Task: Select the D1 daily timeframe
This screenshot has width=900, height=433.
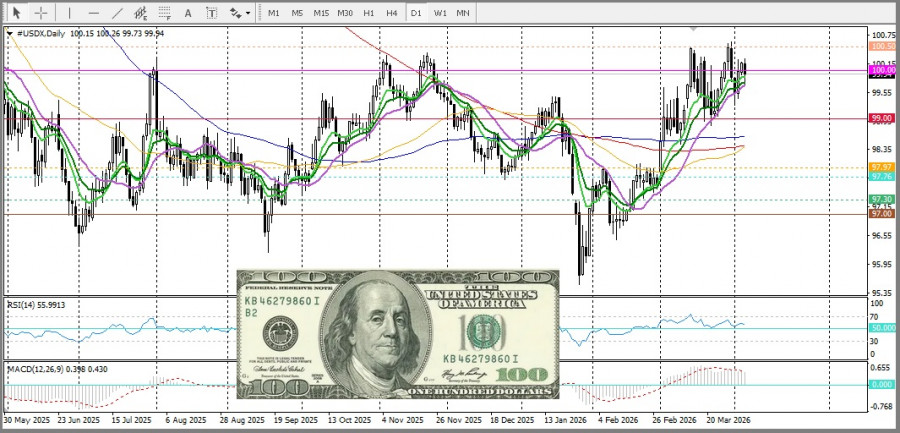Action: [x=416, y=13]
